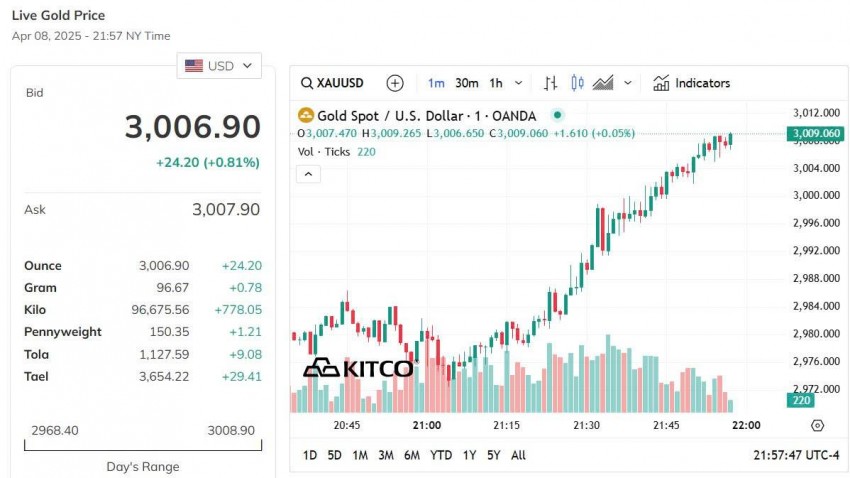Screen dimensions: 850x478
Task: Open the Indicators panel
Action: (x=691, y=83)
